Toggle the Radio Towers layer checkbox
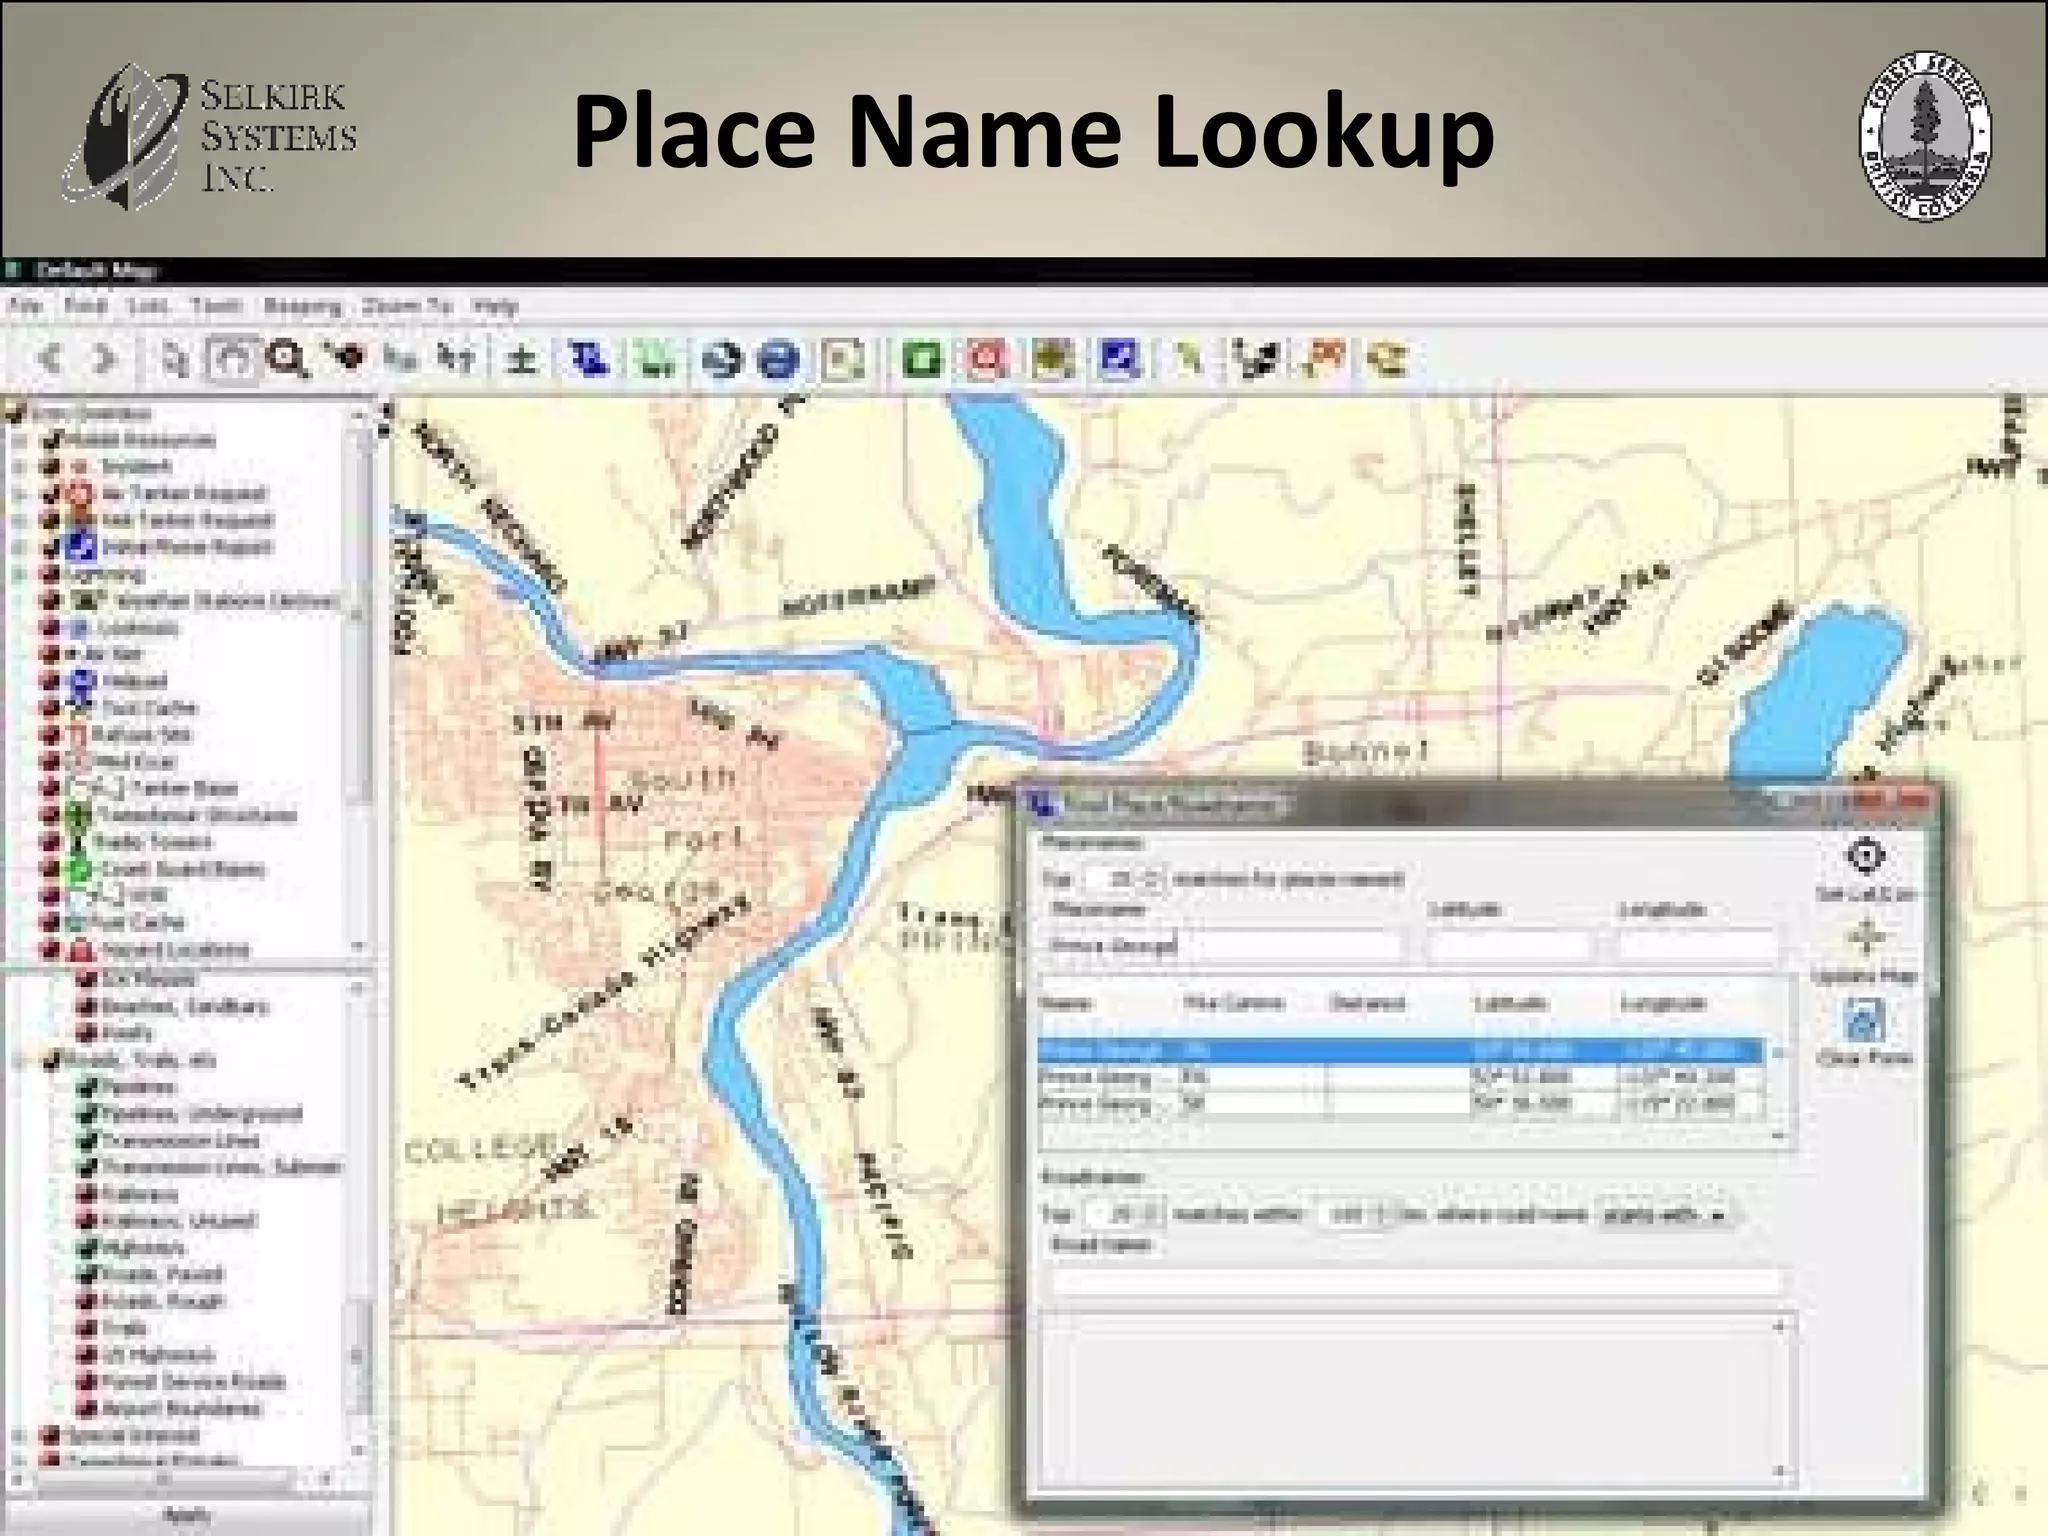Screen dimensions: 2048x1536 [49, 842]
